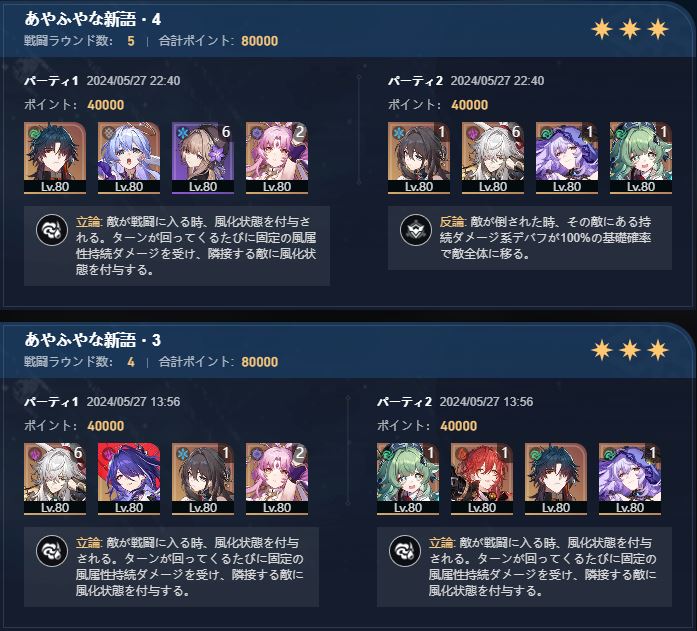This screenshot has height=631, width=697.
Task: Select the red-background character in stage 3 party 1
Action: (x=129, y=479)
